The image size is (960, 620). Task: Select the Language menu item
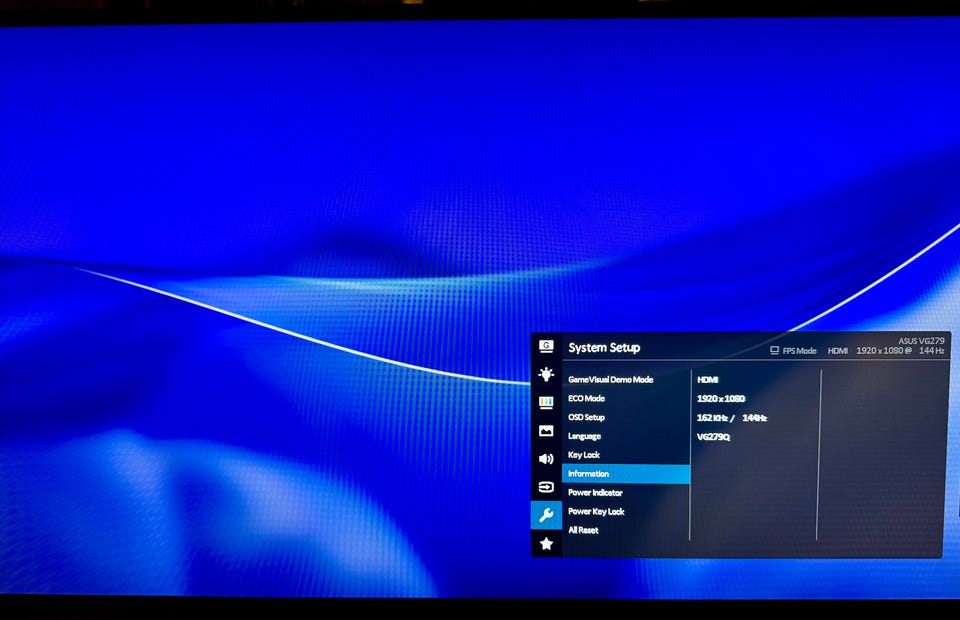click(585, 436)
